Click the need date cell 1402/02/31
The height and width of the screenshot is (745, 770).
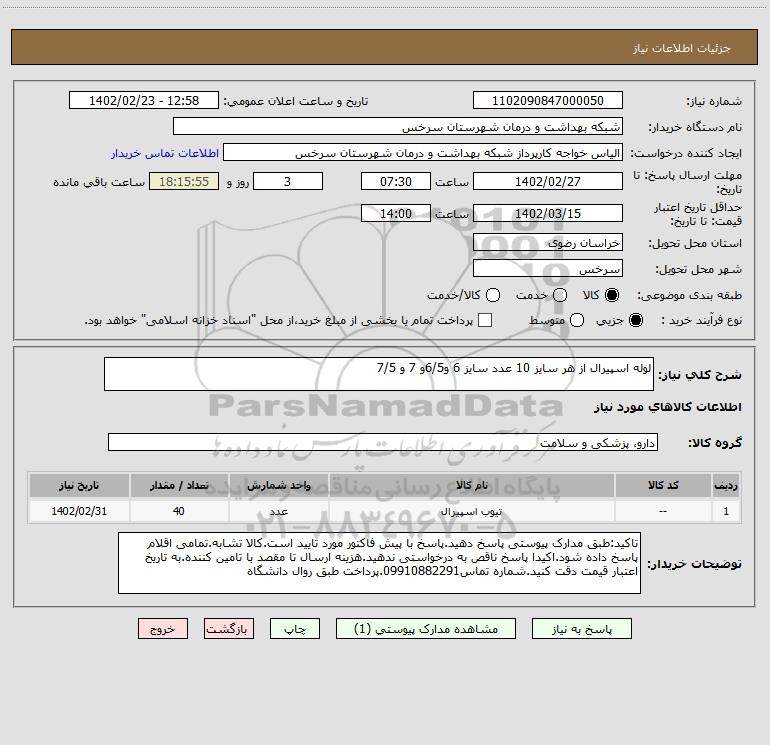point(79,511)
